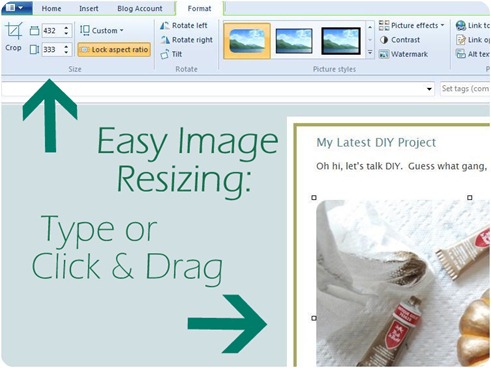Expand the picture styles gallery
The width and height of the screenshot is (491, 368).
(370, 53)
